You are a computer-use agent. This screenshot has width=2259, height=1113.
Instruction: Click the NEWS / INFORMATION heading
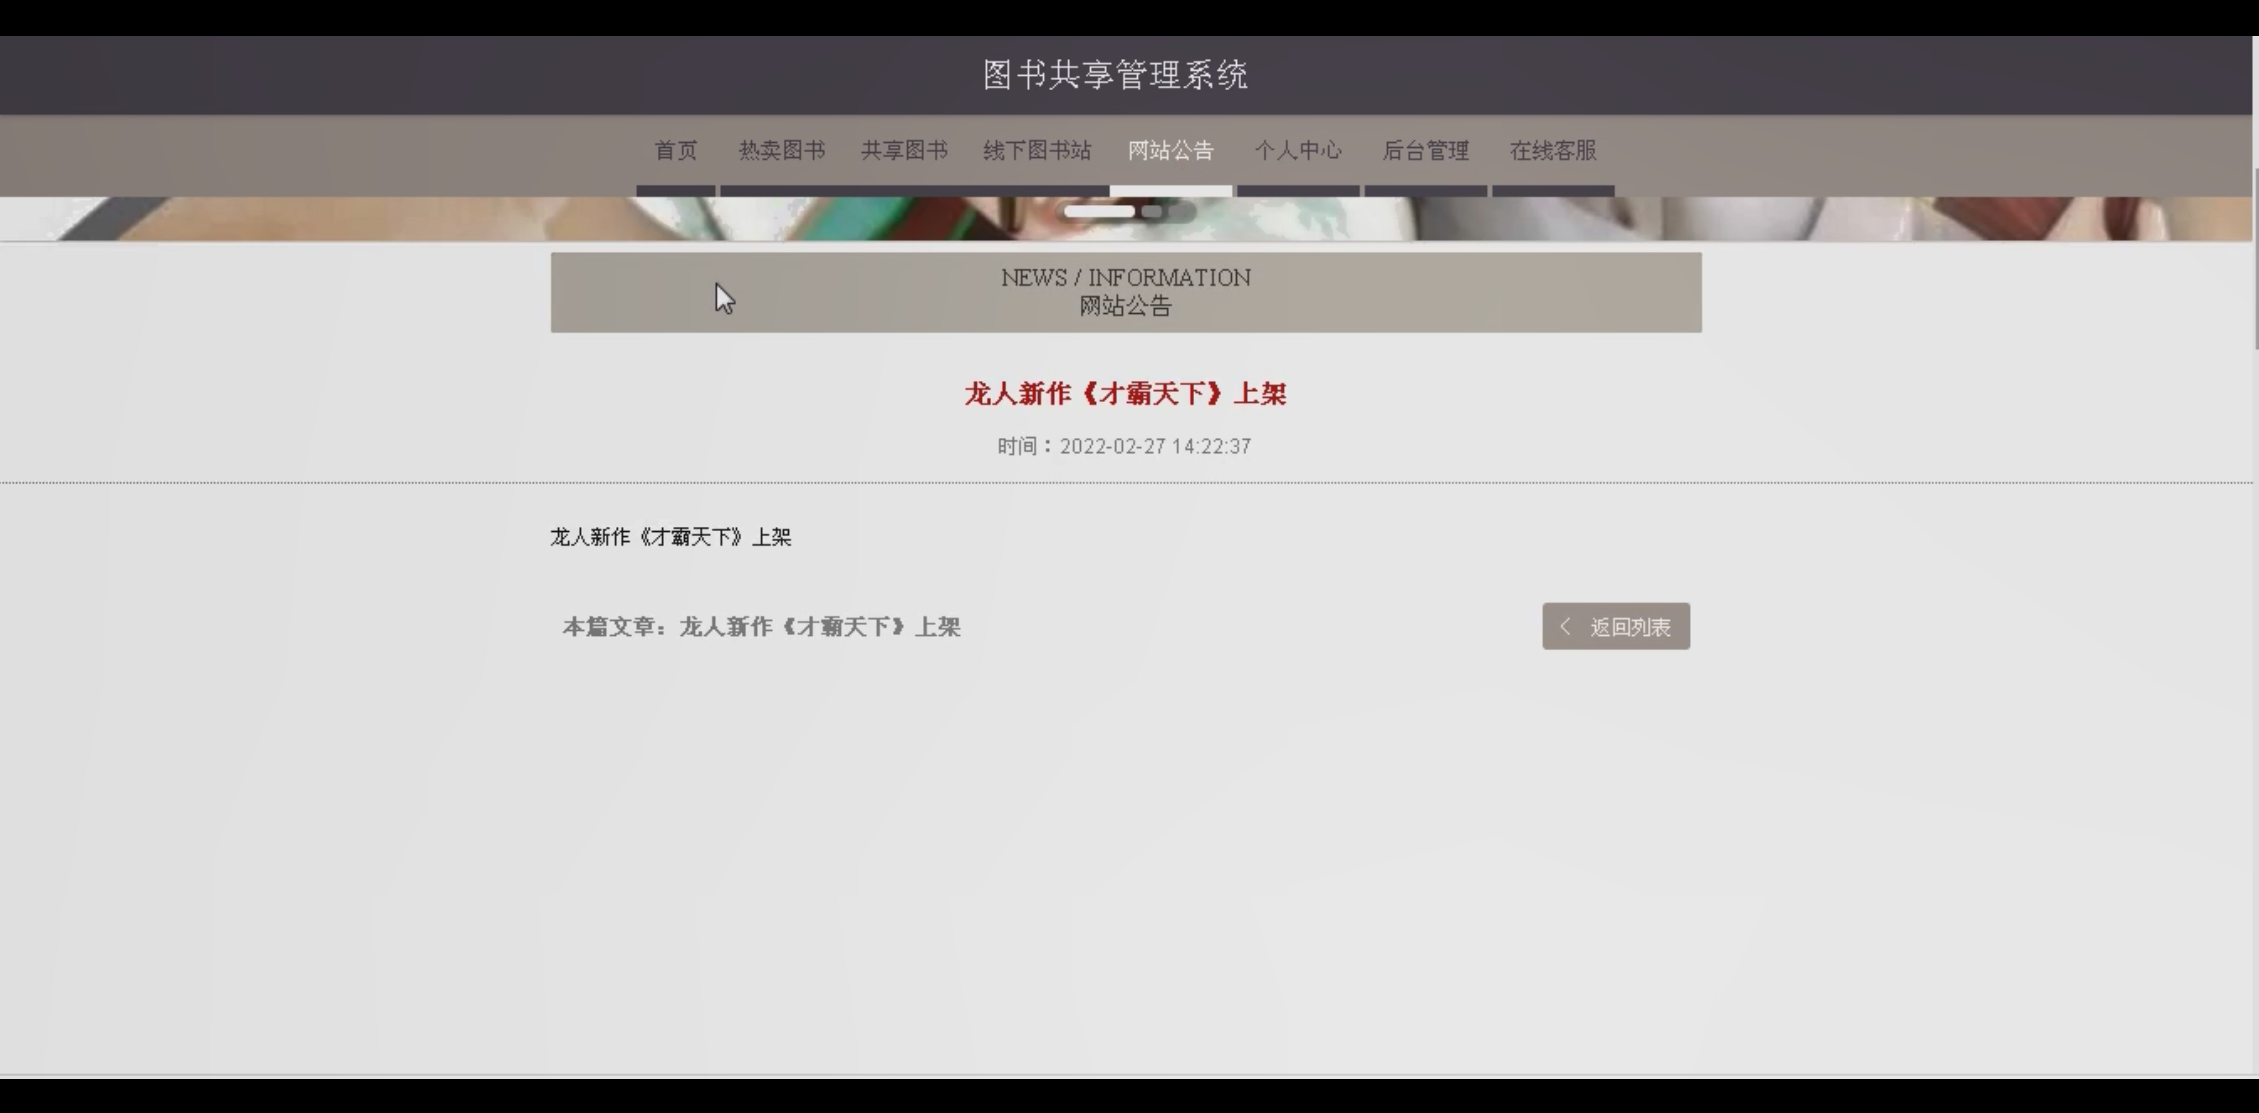click(x=1126, y=277)
